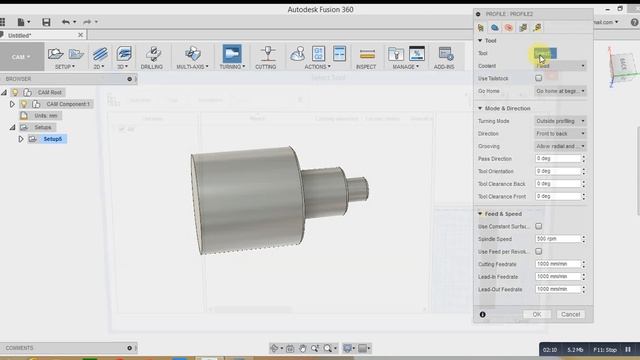640x360 pixels.
Task: Click the Task Manager icon in the Manage group
Action: [417, 53]
